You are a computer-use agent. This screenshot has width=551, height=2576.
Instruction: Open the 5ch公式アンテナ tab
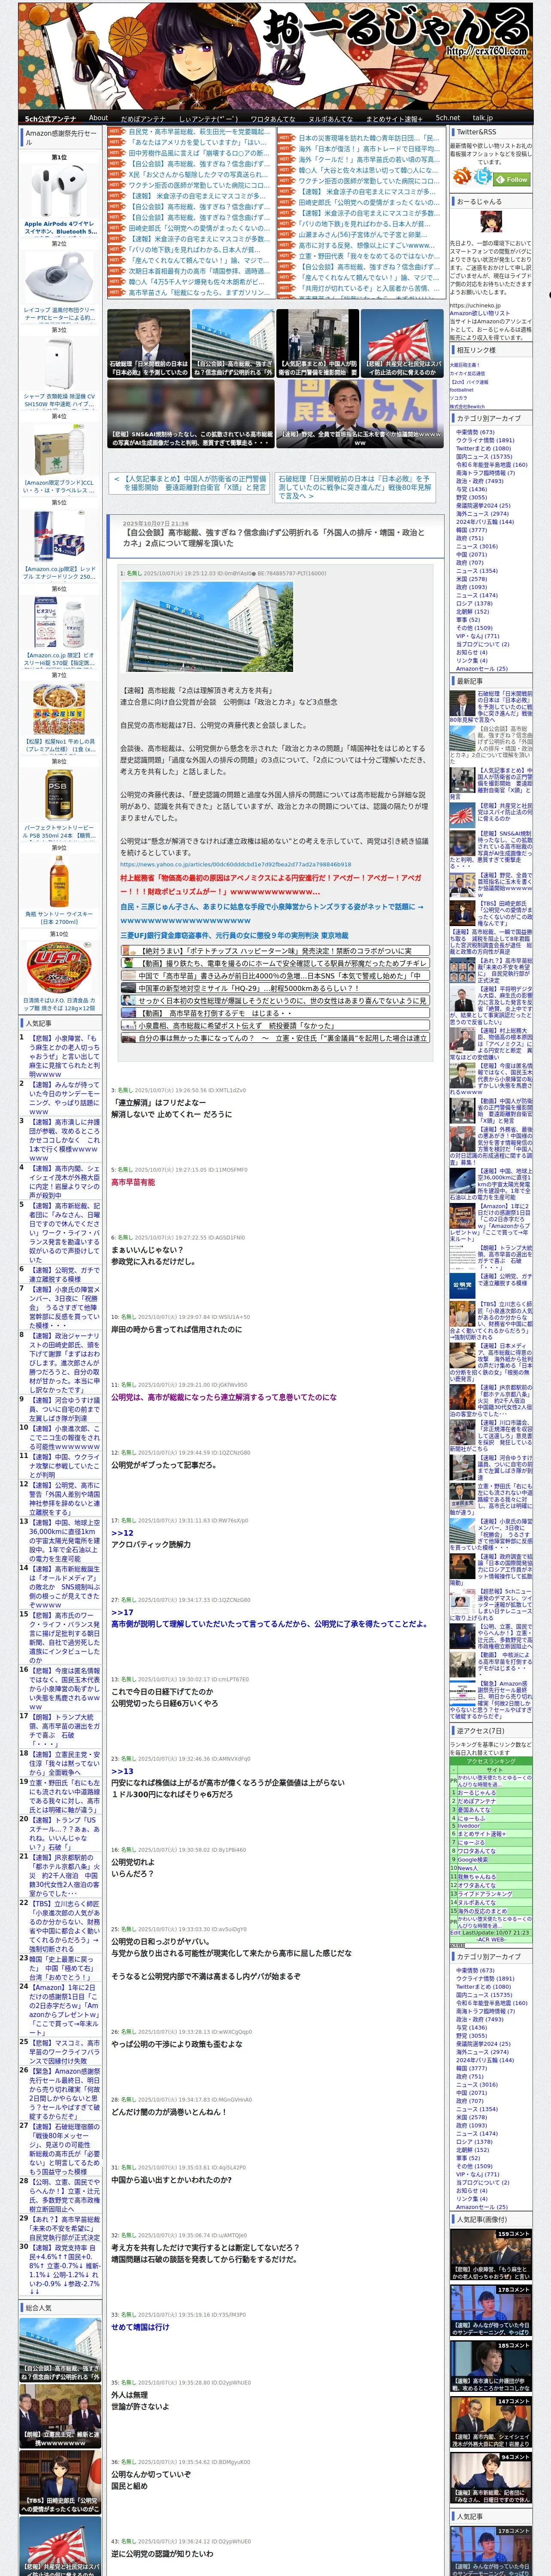[x=50, y=118]
